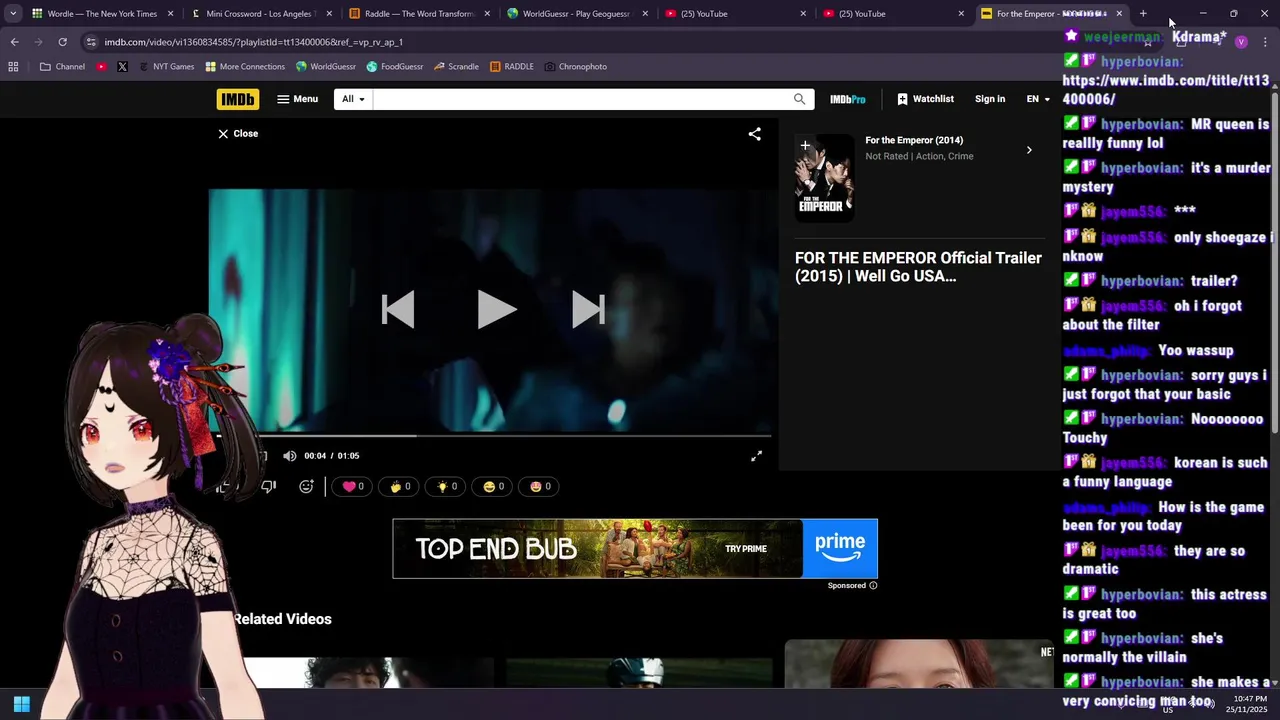Skip to the next video in player
The height and width of the screenshot is (720, 1280).
coord(588,310)
